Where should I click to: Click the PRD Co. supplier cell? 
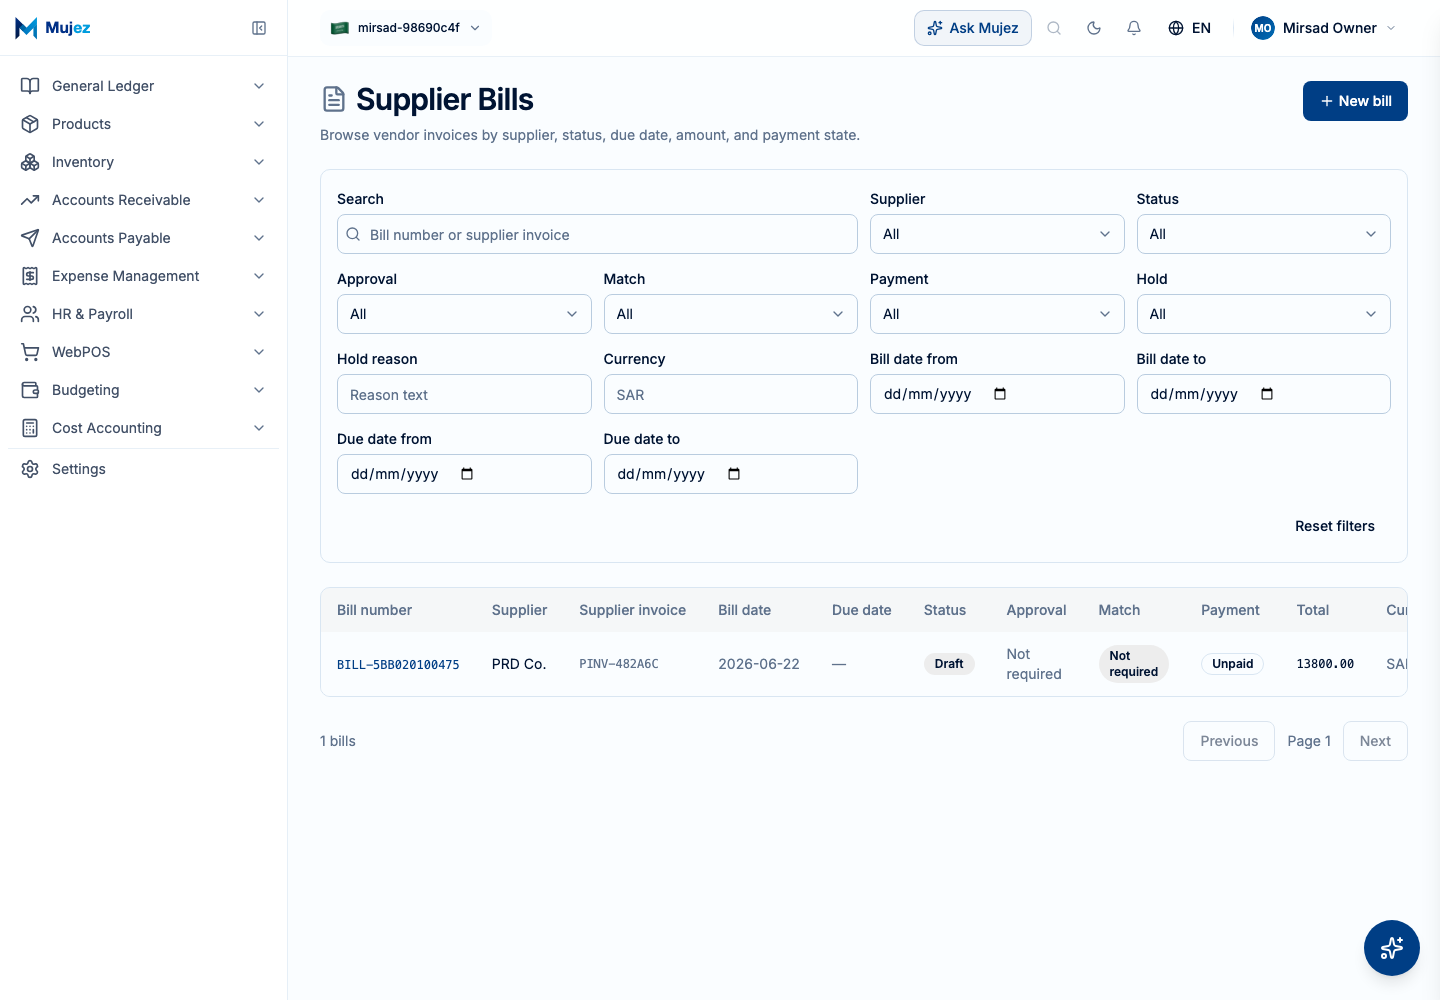point(519,664)
